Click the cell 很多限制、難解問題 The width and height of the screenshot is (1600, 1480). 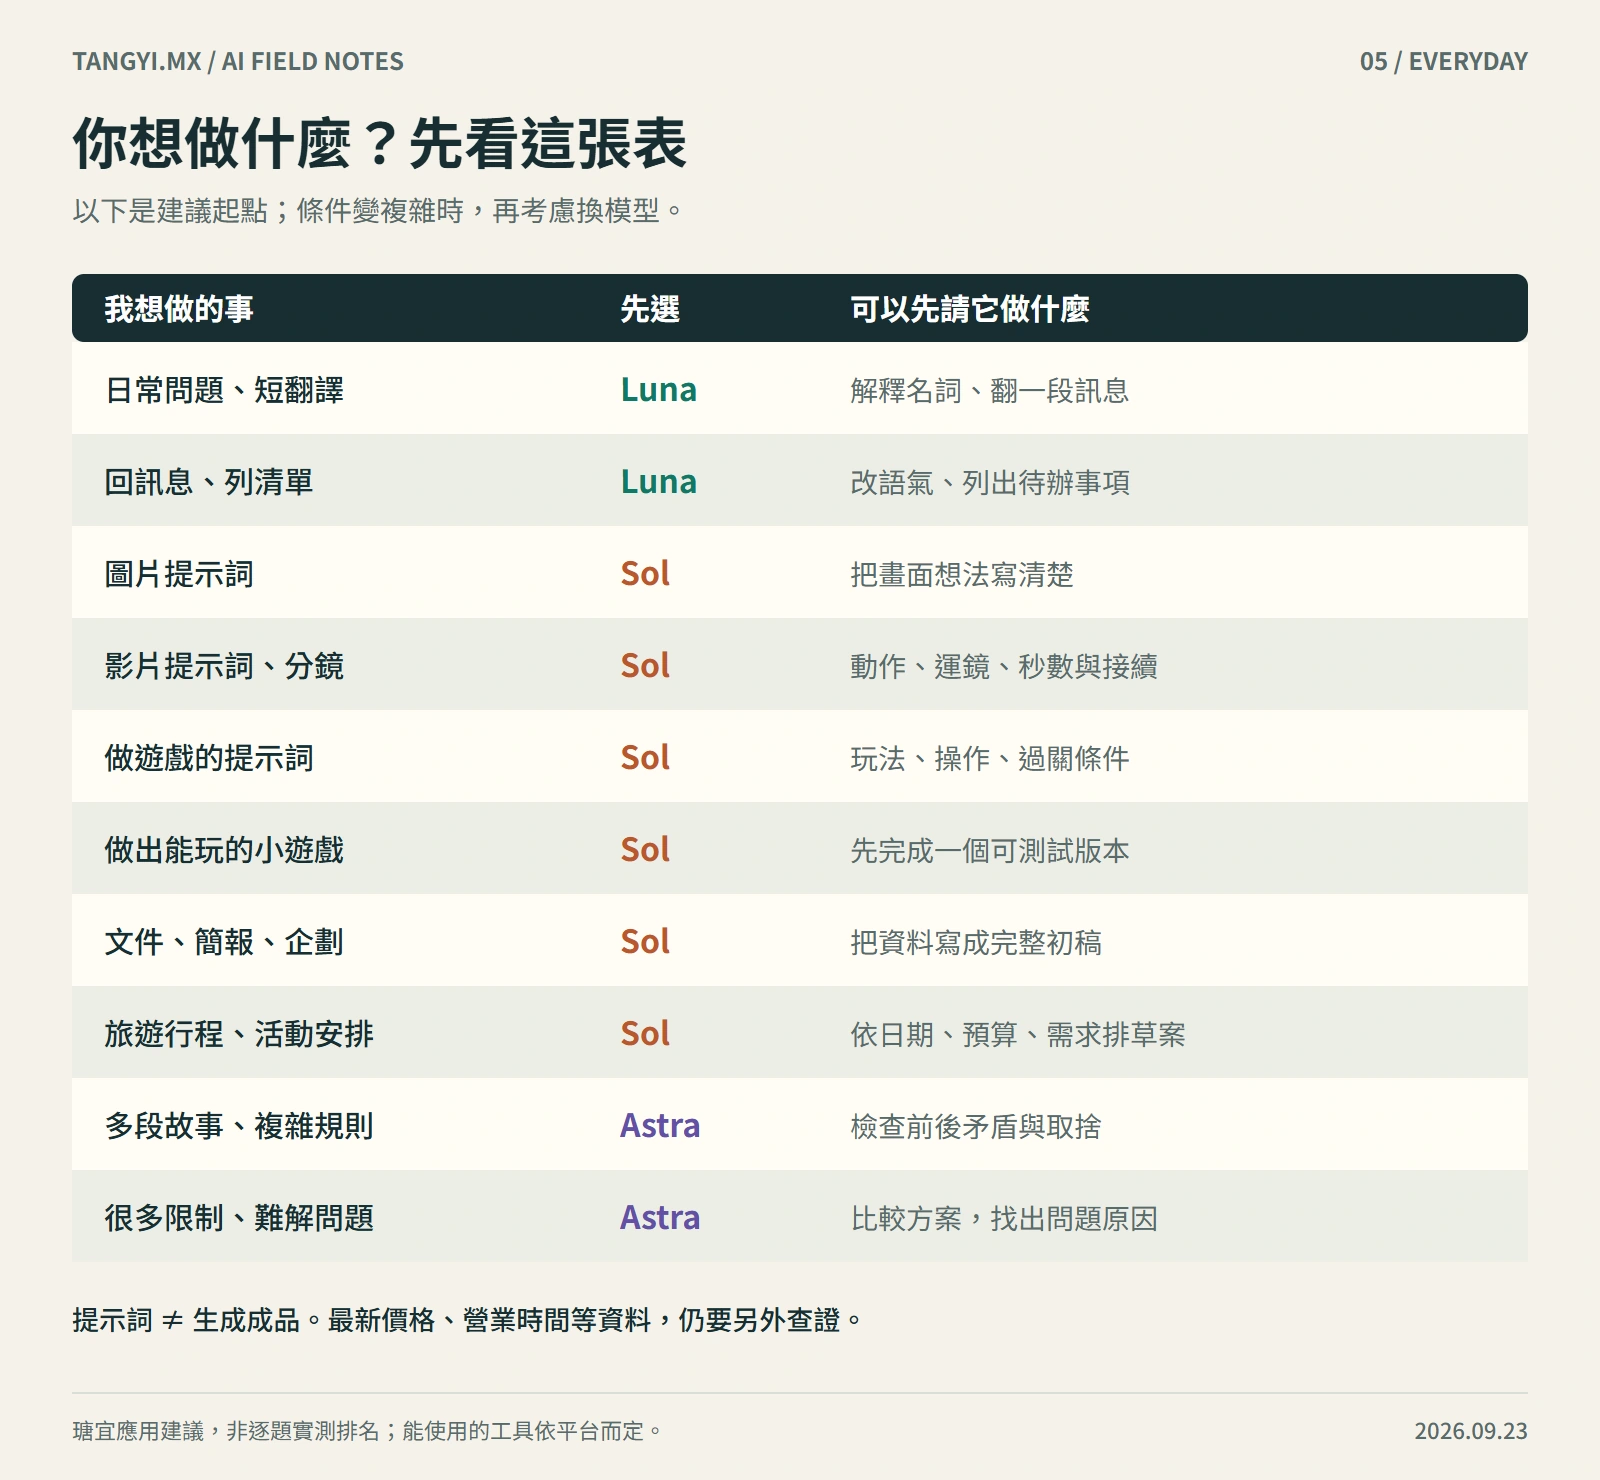tap(239, 1218)
